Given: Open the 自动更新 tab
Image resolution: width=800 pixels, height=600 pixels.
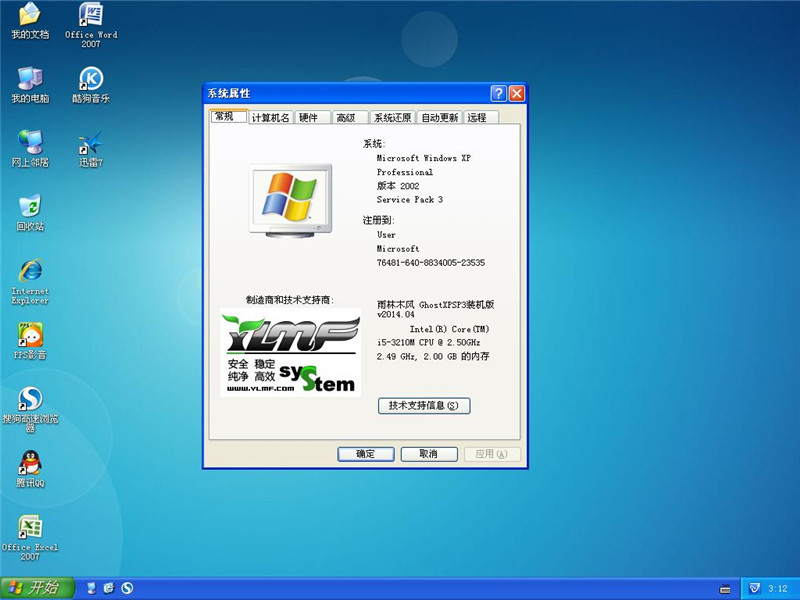Looking at the screenshot, I should (439, 117).
